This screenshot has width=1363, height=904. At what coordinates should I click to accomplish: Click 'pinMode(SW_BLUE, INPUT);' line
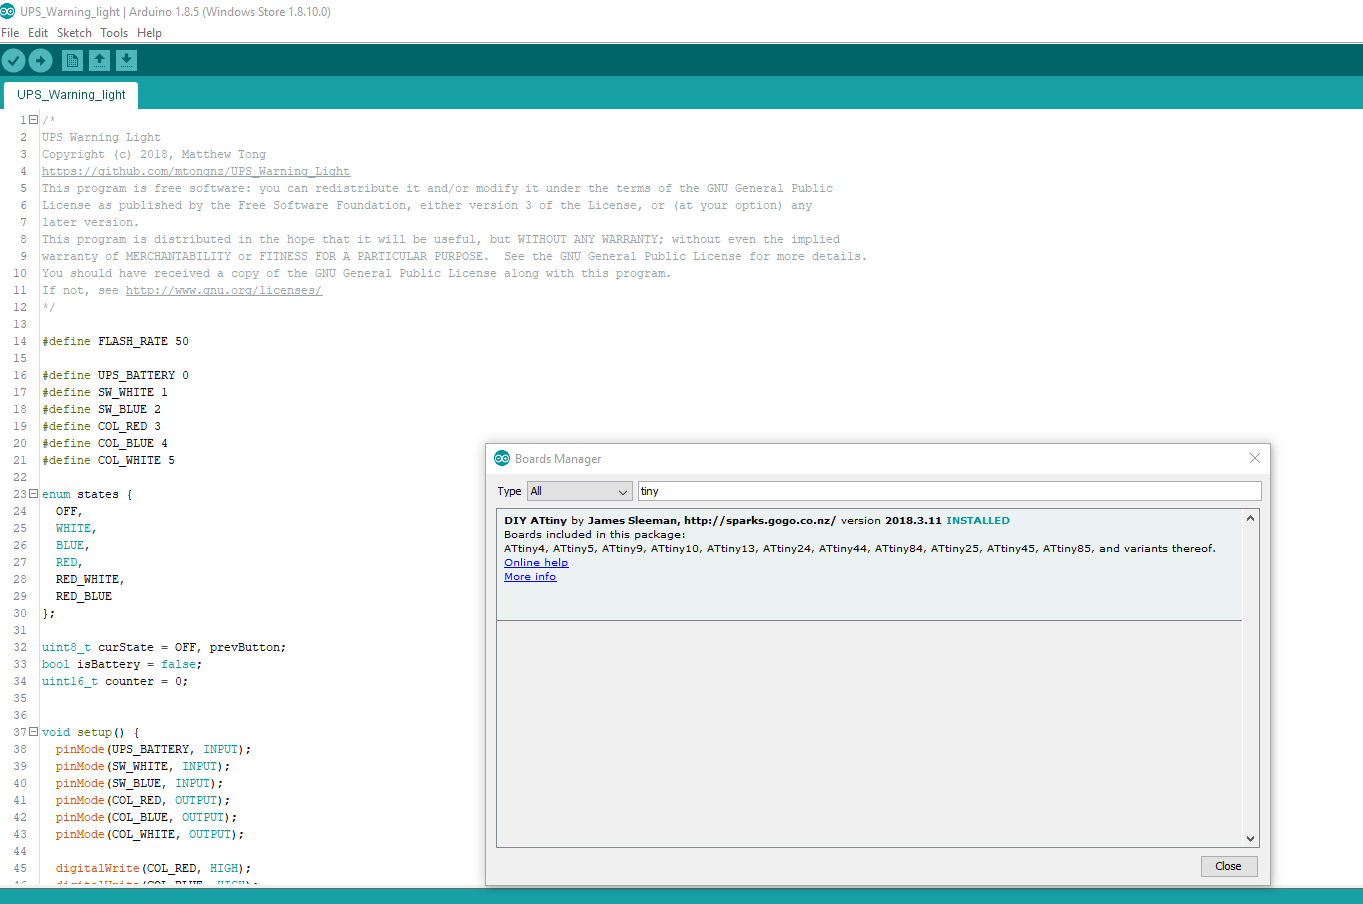tap(139, 783)
